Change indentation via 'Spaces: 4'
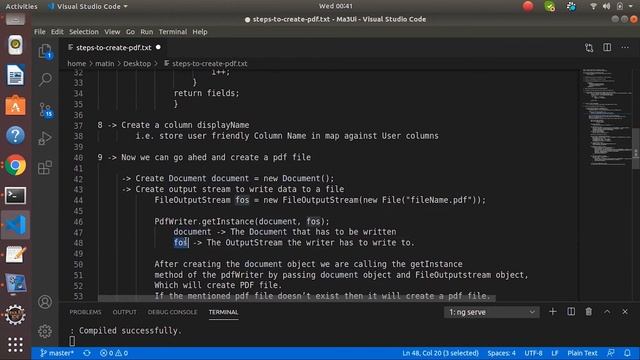The image size is (640, 360). click(501, 353)
